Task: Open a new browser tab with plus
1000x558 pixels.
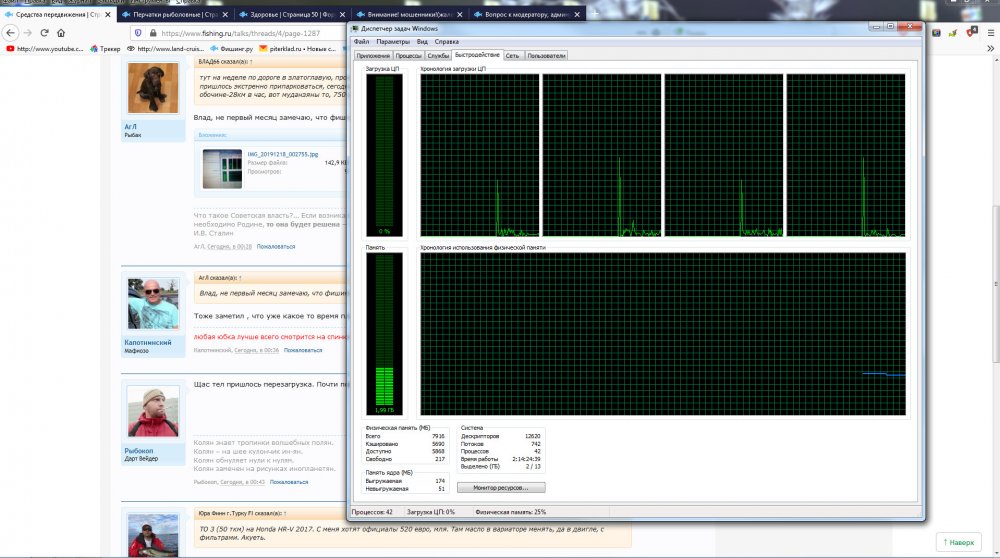Action: (594, 13)
